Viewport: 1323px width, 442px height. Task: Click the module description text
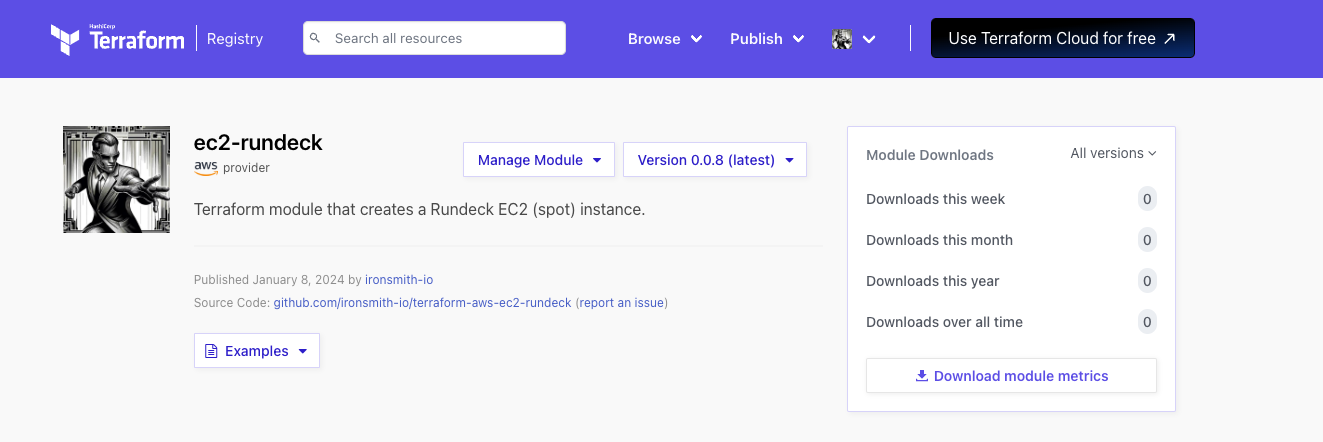420,210
